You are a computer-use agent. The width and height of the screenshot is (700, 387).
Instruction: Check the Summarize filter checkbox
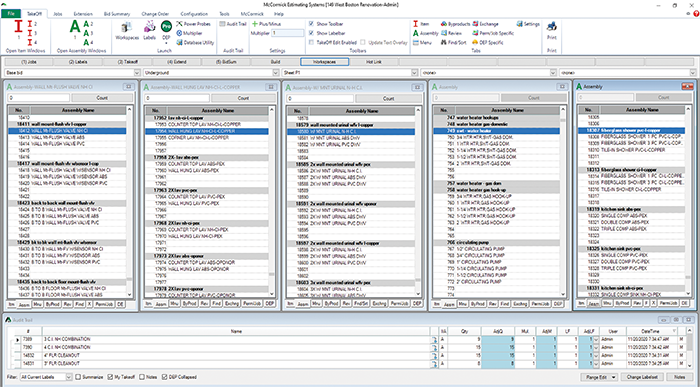tap(79, 377)
